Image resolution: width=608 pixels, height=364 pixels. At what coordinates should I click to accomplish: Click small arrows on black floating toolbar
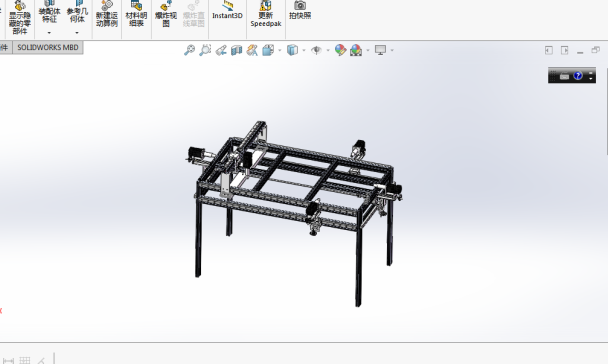(x=591, y=76)
